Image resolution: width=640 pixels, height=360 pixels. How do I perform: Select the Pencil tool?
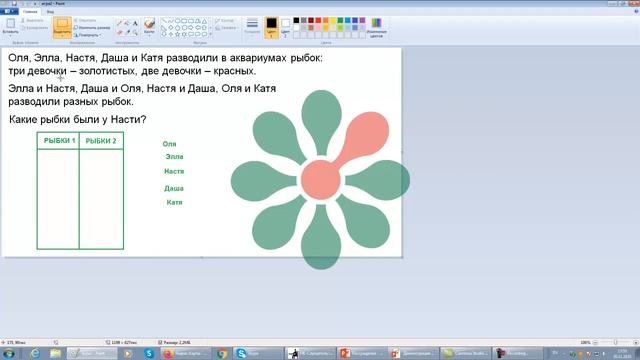pos(119,24)
